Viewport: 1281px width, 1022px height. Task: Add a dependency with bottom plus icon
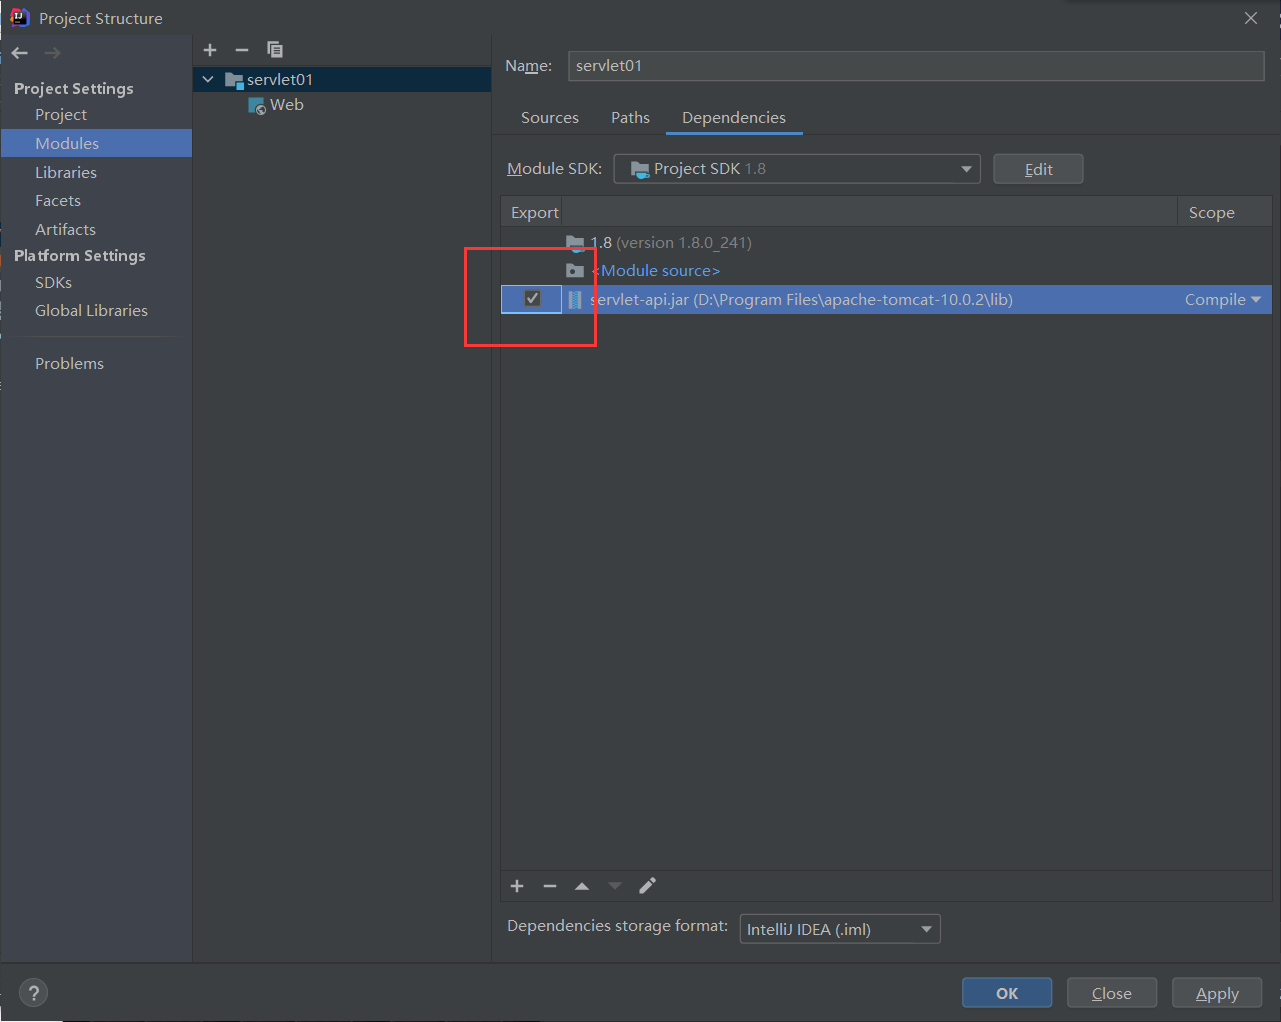pos(517,886)
